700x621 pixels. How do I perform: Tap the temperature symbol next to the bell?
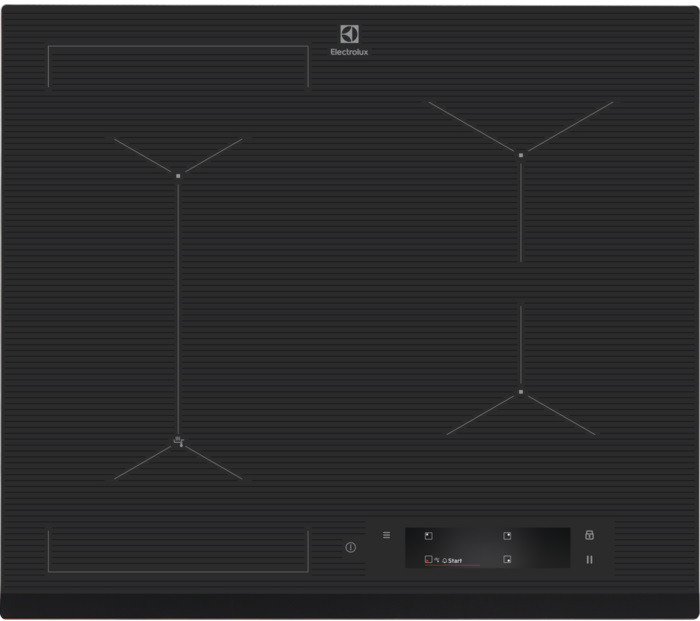pos(437,561)
